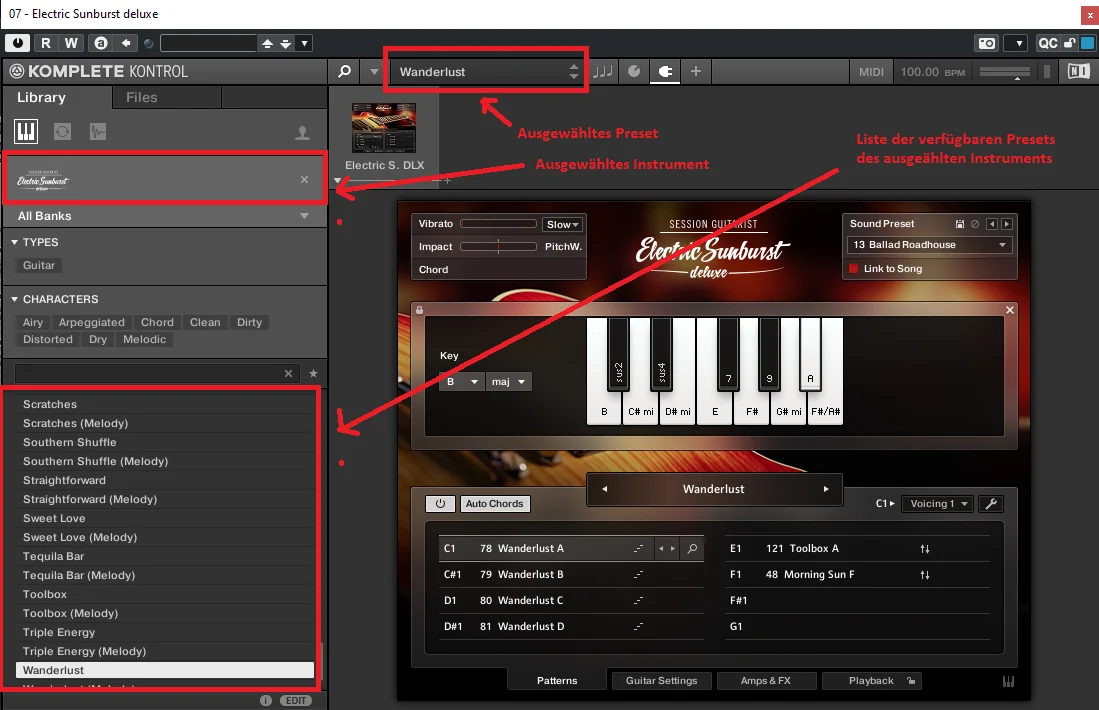Select the instruments keyboard icon in Library
The width and height of the screenshot is (1099, 710).
pos(26,131)
